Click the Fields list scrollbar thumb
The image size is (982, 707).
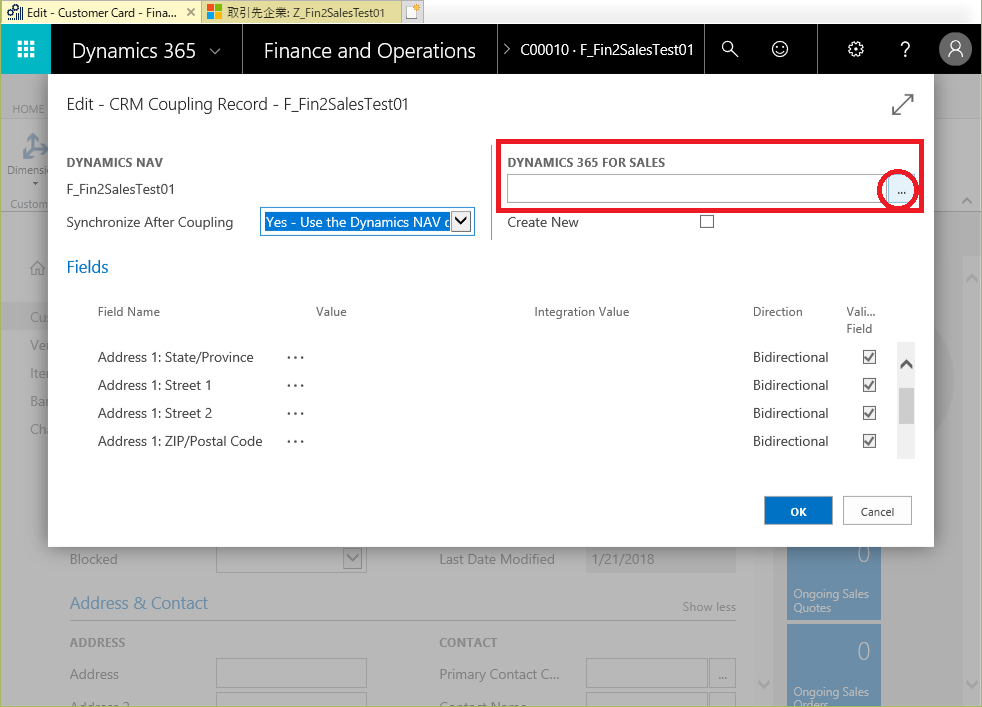tap(906, 406)
